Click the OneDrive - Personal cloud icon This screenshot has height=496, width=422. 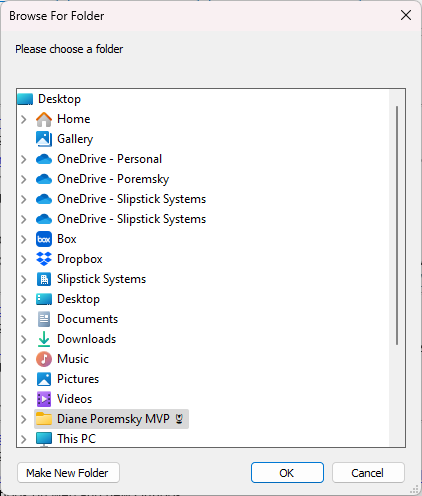(44, 159)
